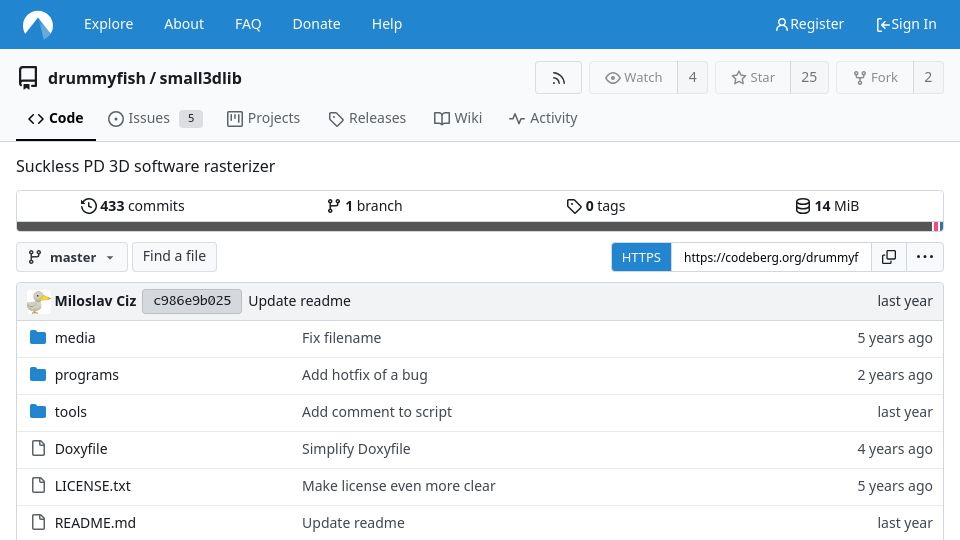View the 433 commits history
Screen dimensions: 960x540
[x=132, y=206]
